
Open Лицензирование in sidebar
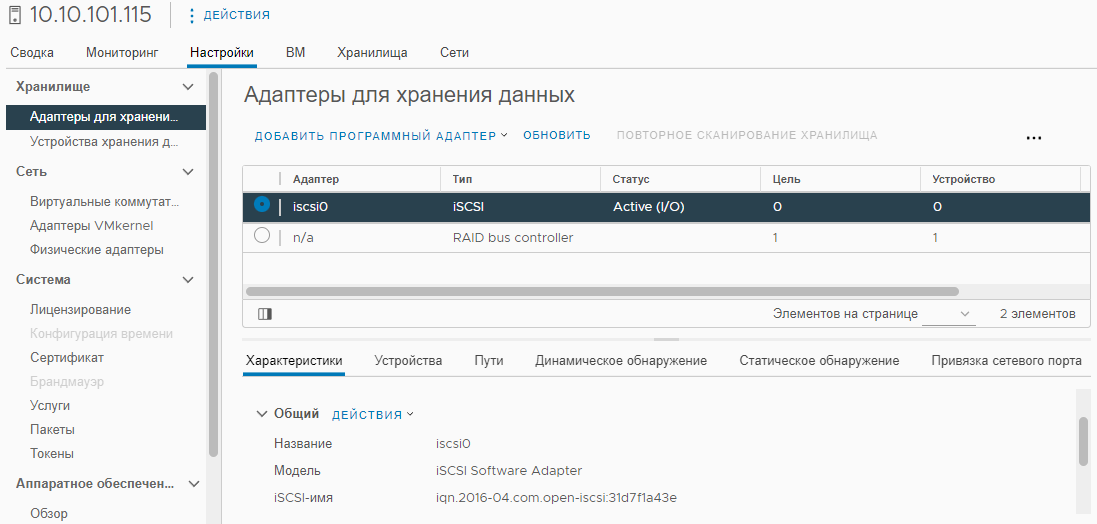80,310
